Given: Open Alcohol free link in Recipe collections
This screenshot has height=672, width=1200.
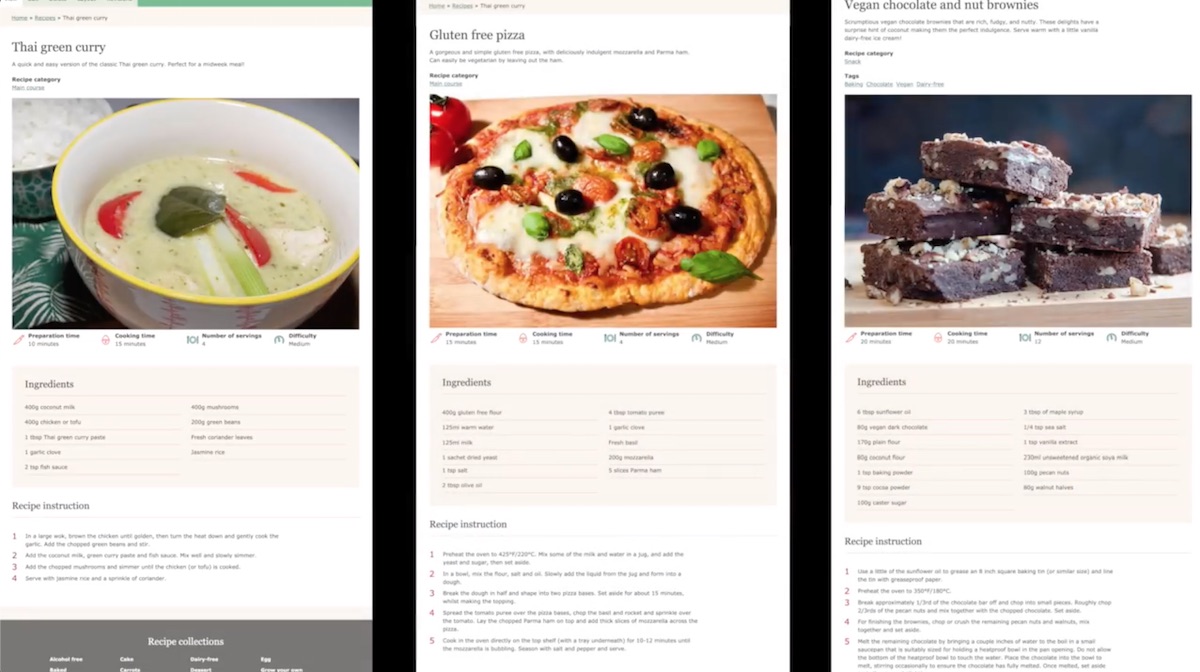Looking at the screenshot, I should pyautogui.click(x=67, y=659).
